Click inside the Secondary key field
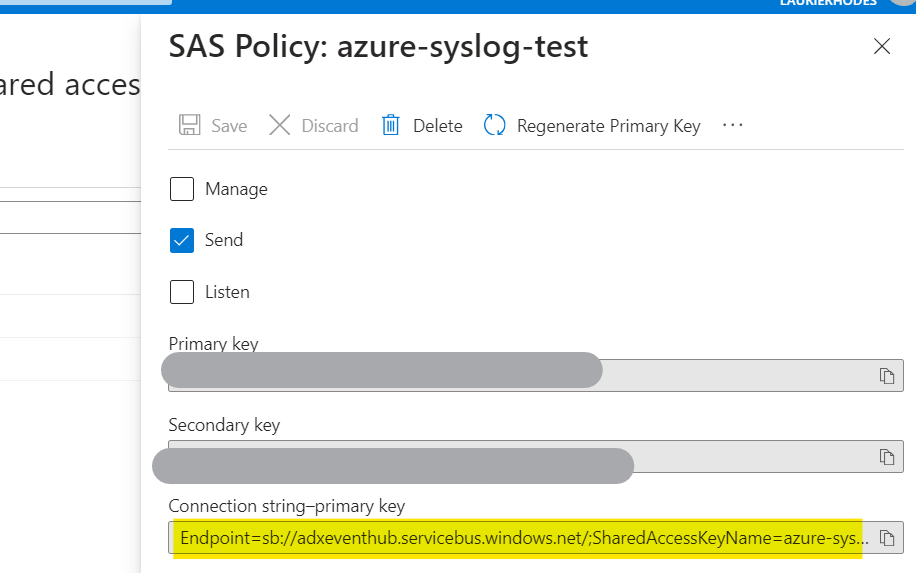 pyautogui.click(x=536, y=456)
